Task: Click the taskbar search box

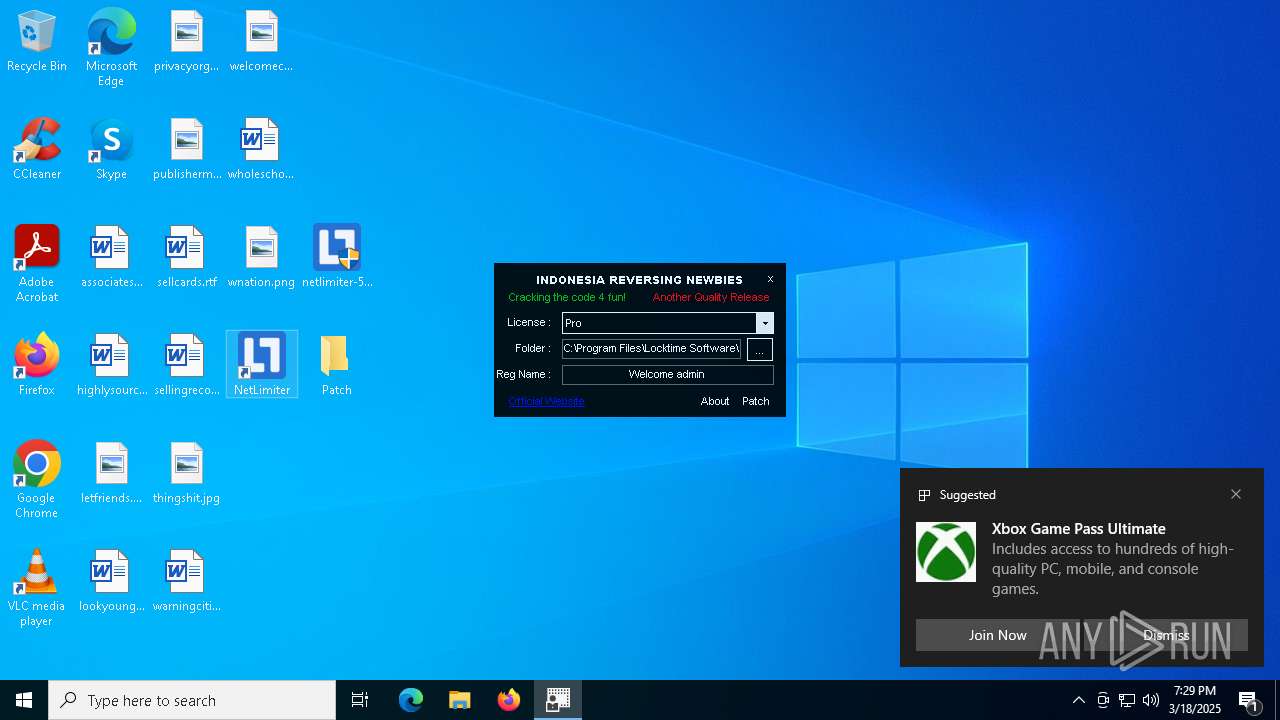Action: coord(192,700)
